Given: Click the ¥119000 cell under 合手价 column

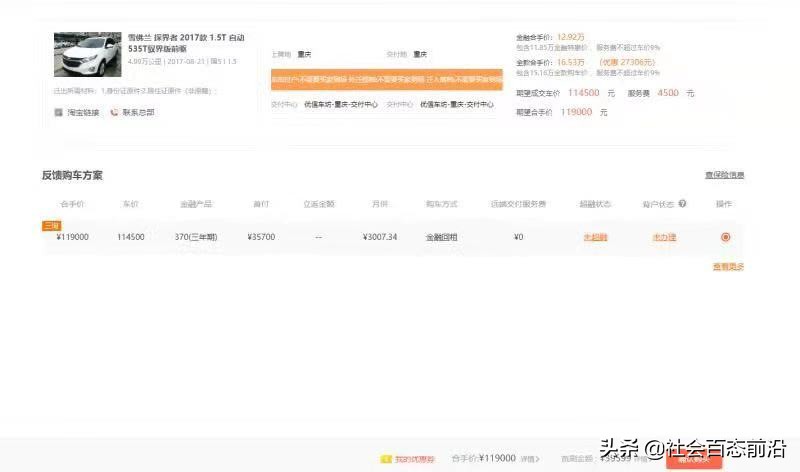Looking at the screenshot, I should (72, 237).
